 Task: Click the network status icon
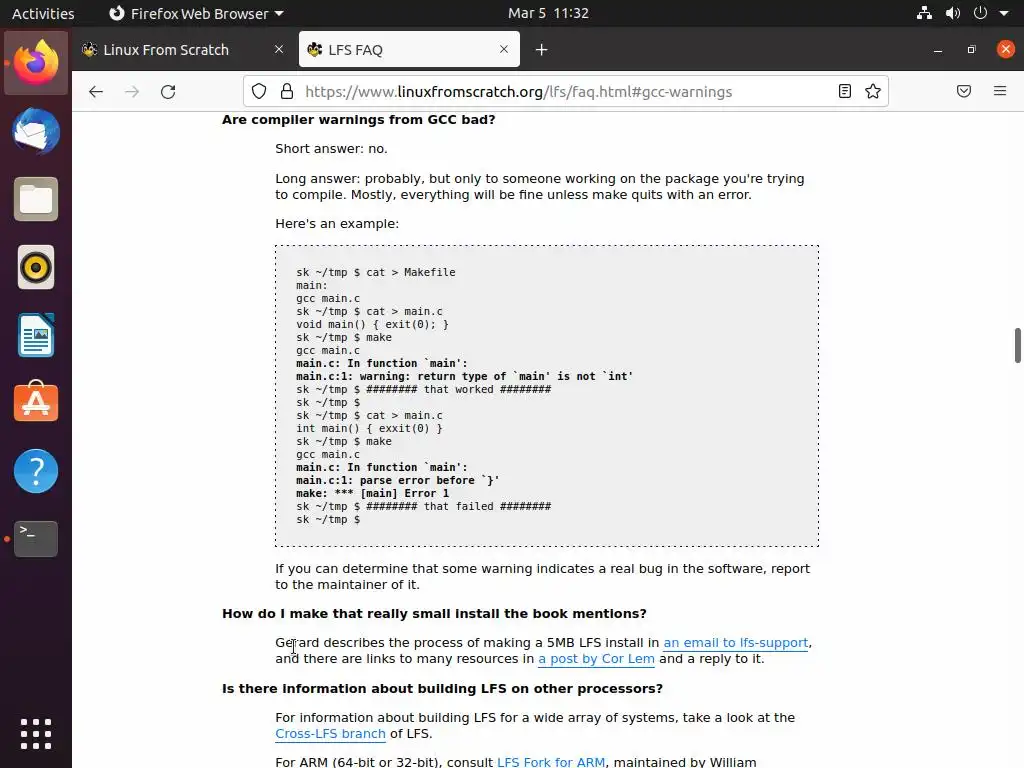click(924, 13)
